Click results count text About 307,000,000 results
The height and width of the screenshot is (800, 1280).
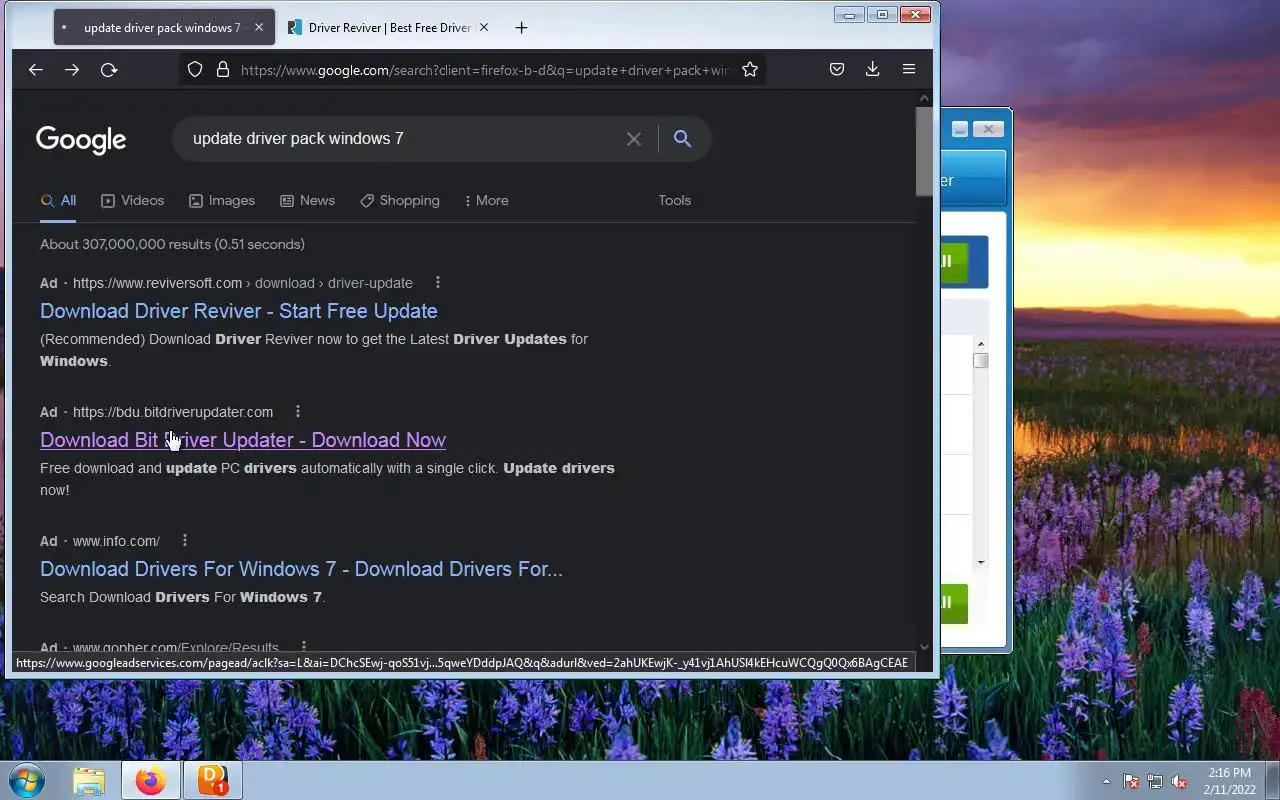tap(172, 244)
